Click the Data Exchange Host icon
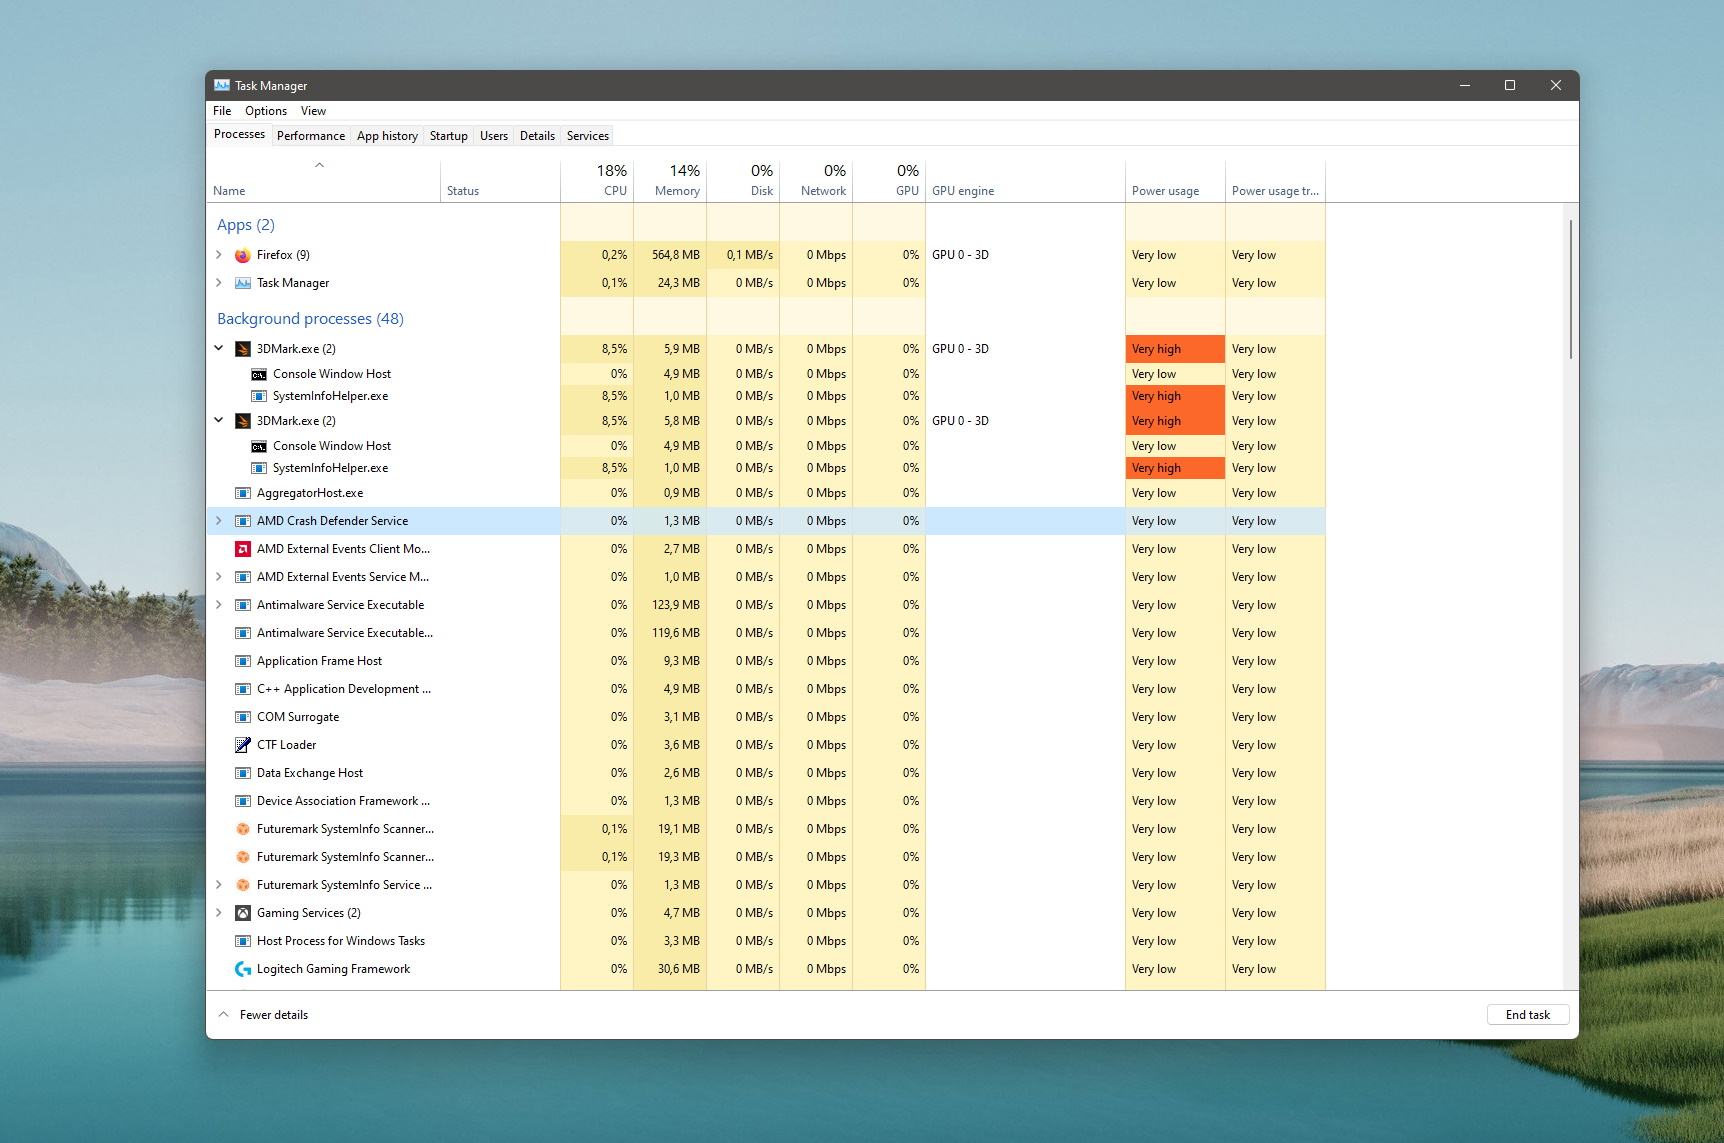The image size is (1724, 1143). pos(242,773)
